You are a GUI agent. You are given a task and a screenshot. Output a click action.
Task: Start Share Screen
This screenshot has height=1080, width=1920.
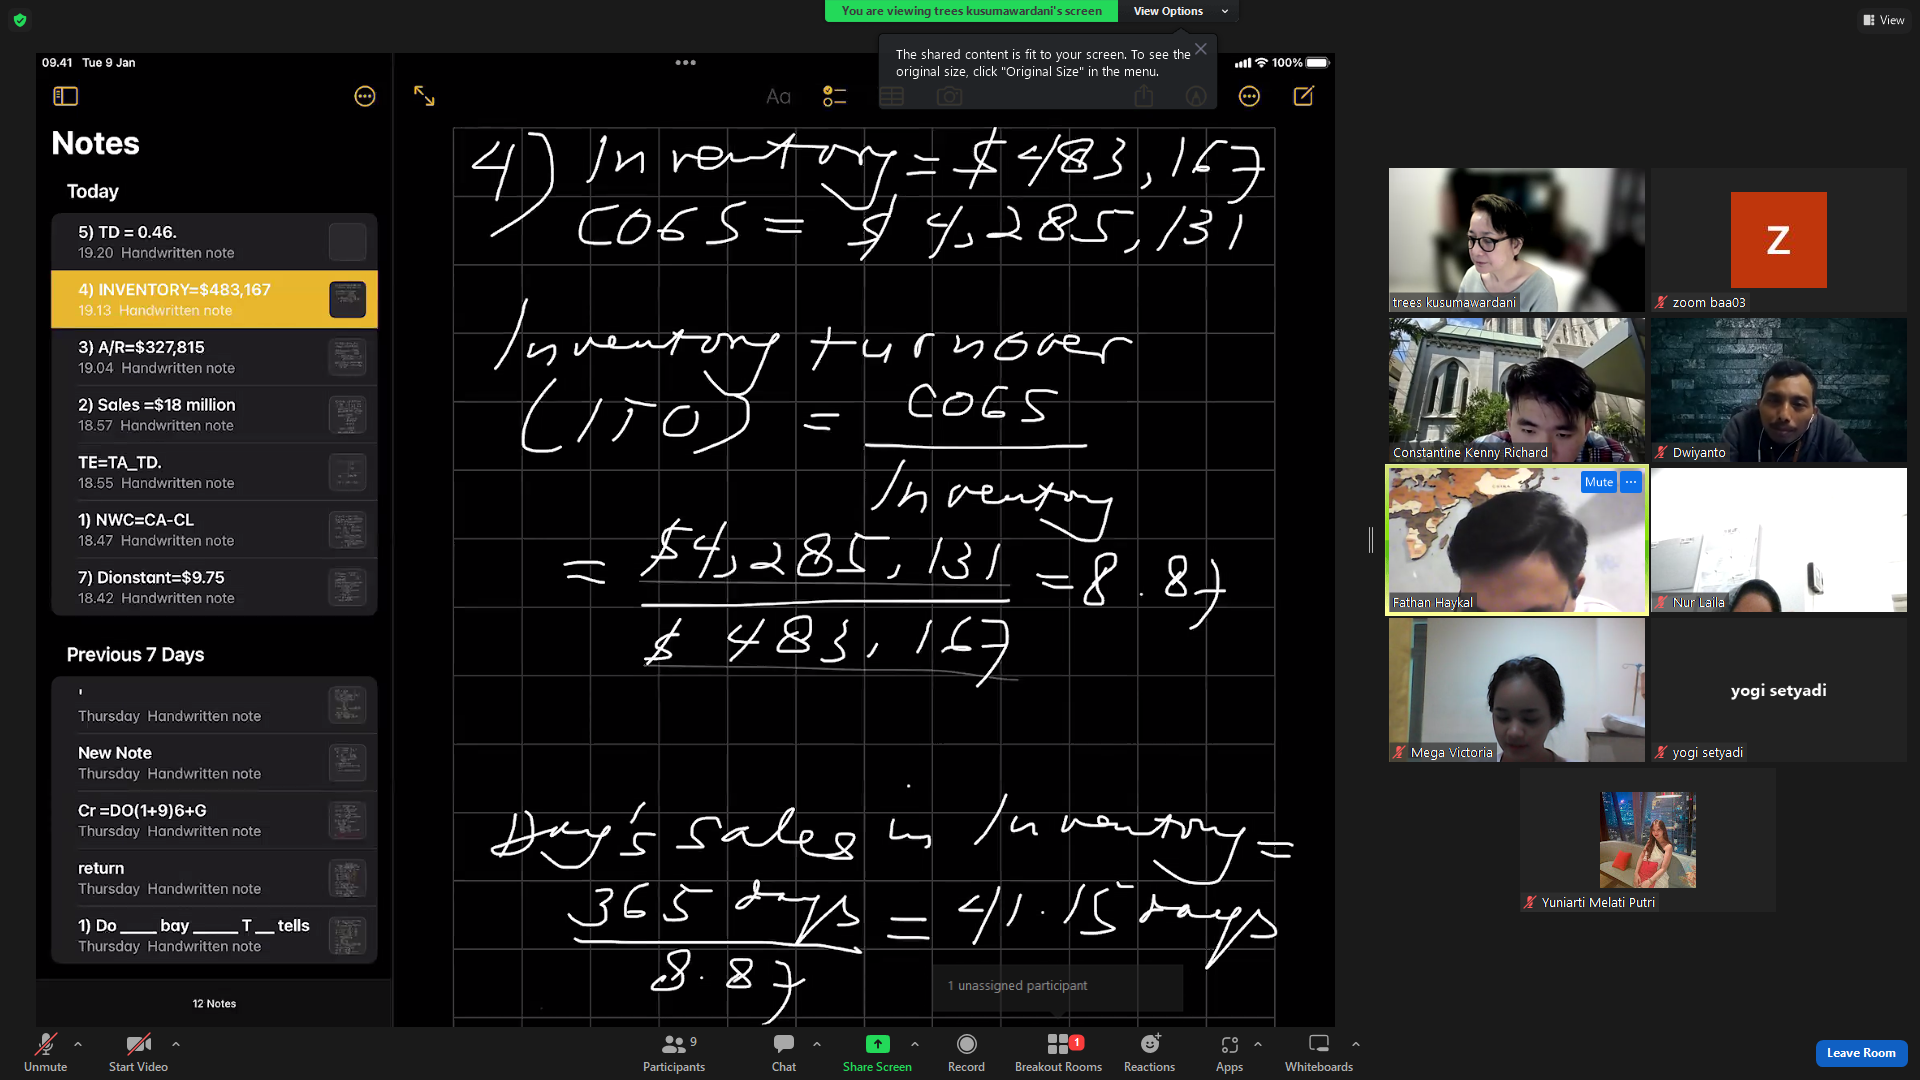point(877,1052)
